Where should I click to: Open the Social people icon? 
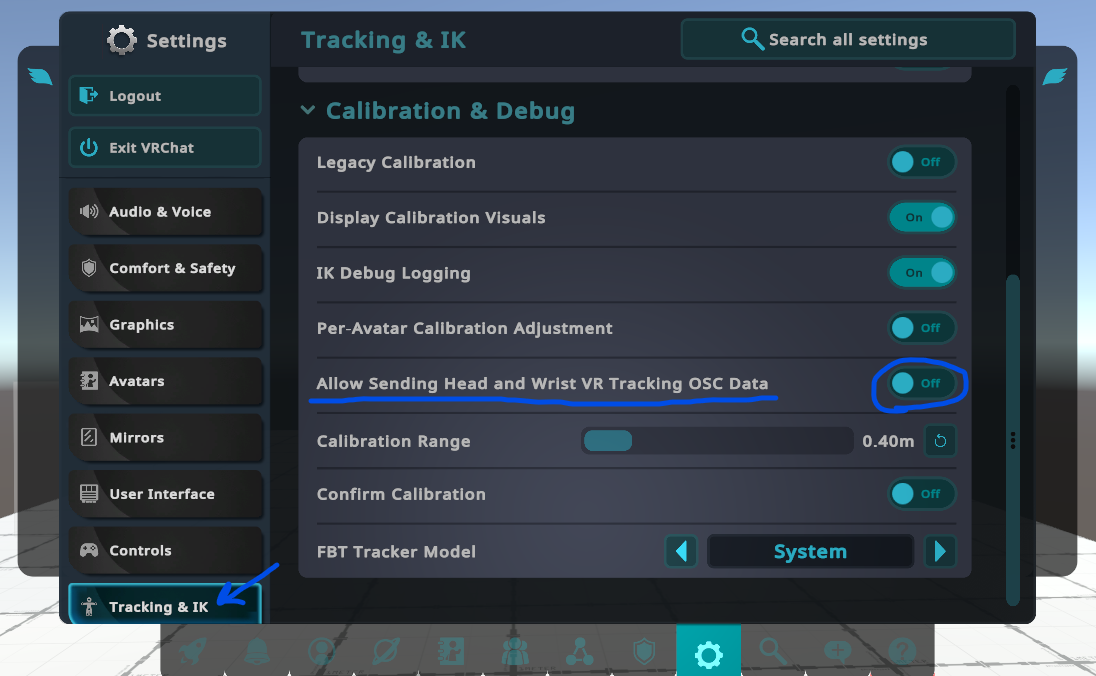515,652
